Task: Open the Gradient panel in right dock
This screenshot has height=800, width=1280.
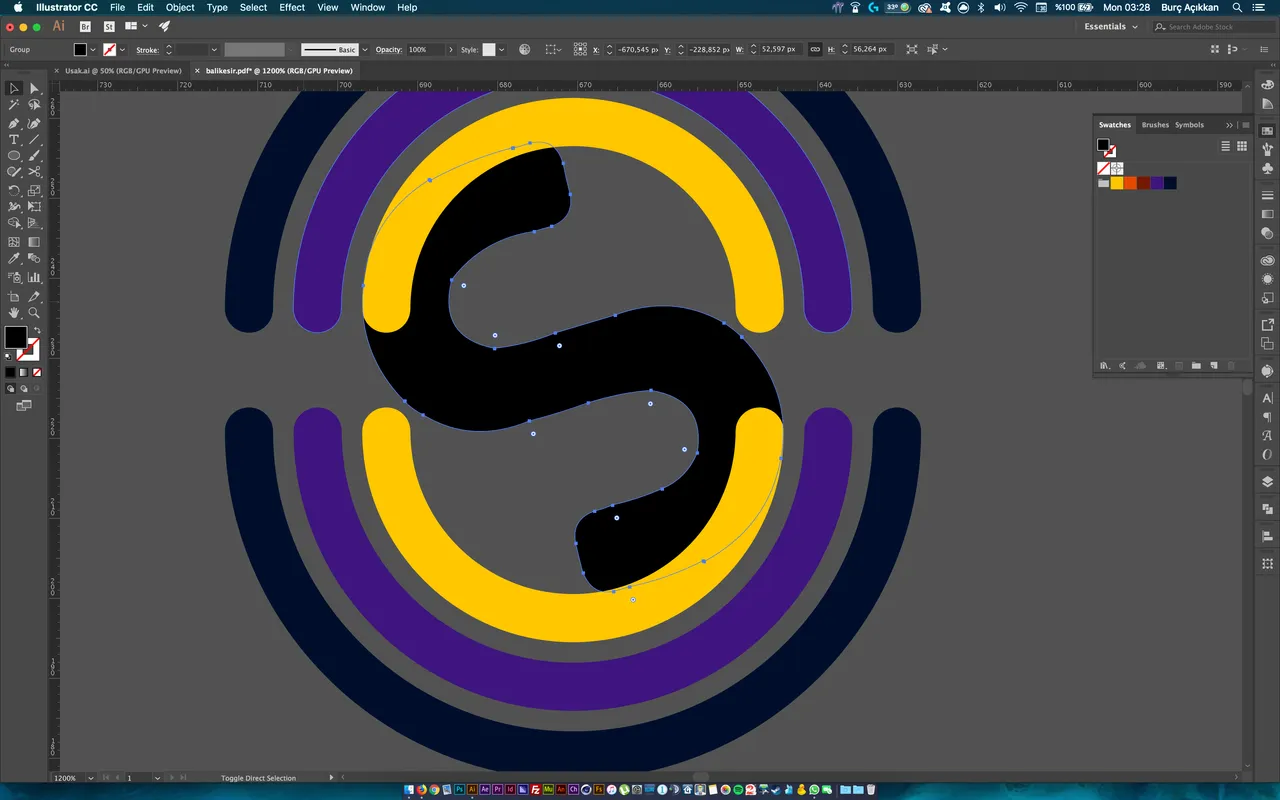Action: [x=1267, y=214]
